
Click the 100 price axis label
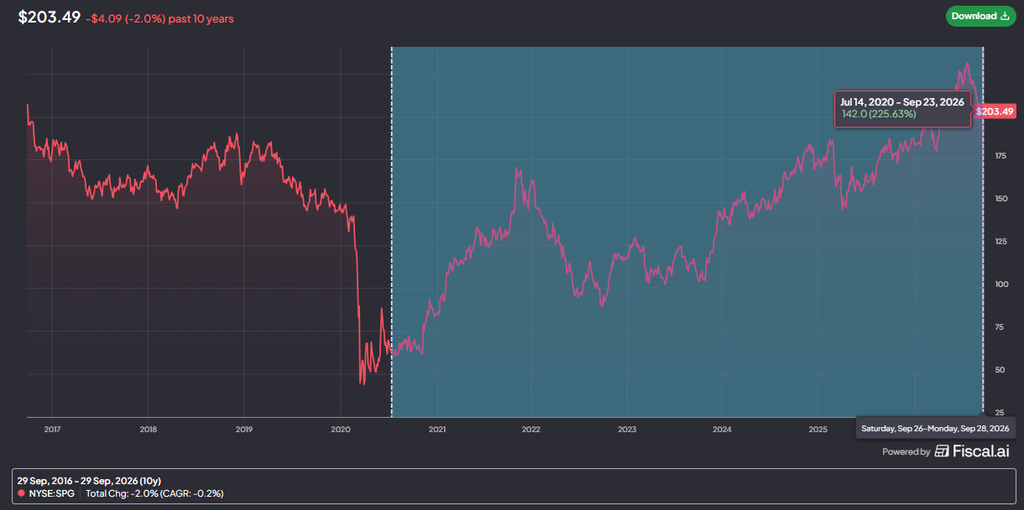(1000, 284)
